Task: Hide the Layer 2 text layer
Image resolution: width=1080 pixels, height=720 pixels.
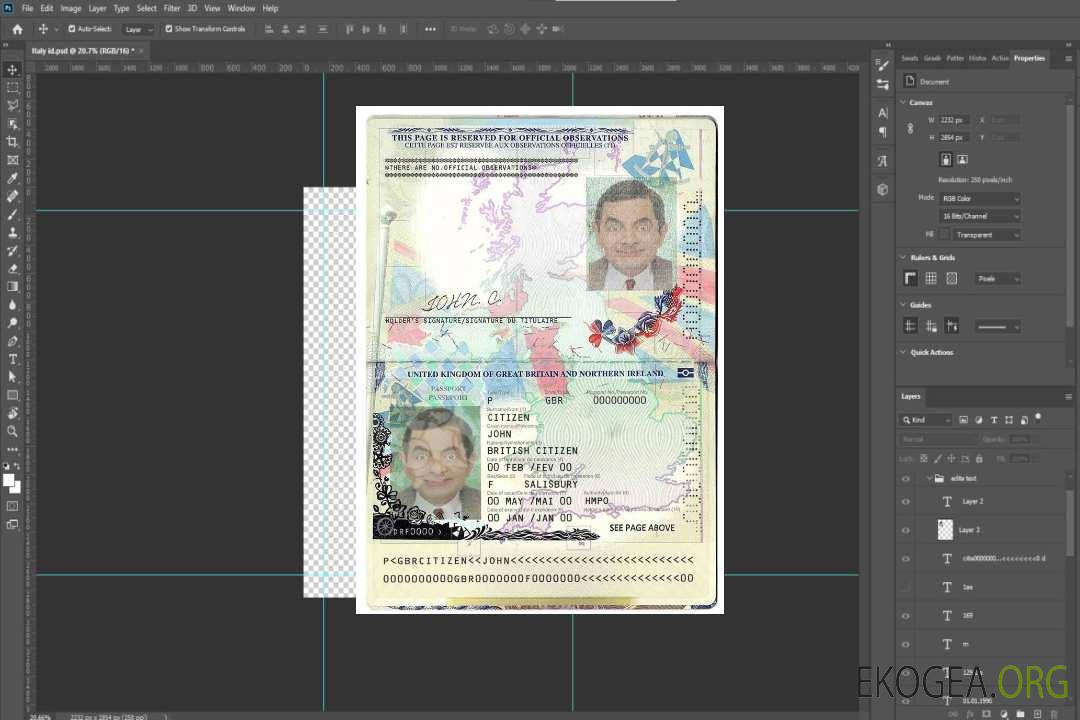Action: 906,502
